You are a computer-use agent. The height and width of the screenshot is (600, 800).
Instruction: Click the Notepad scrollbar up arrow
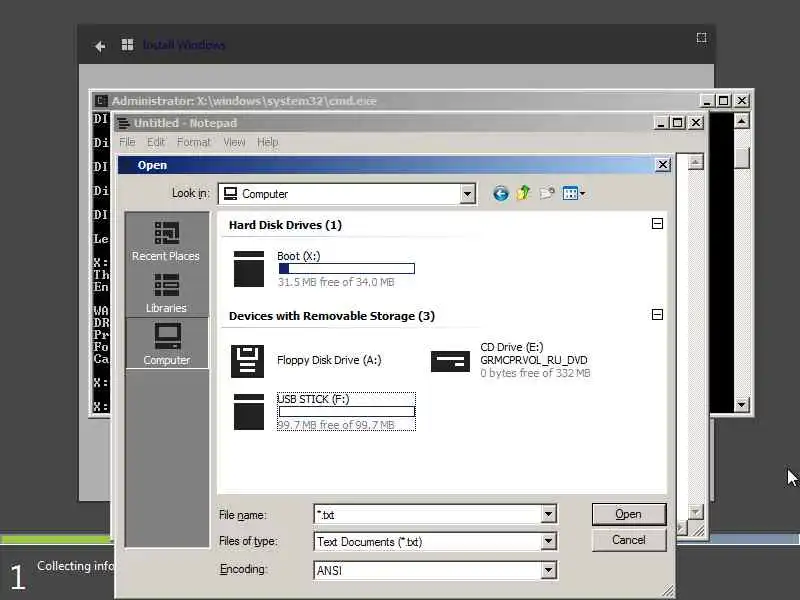pos(695,162)
